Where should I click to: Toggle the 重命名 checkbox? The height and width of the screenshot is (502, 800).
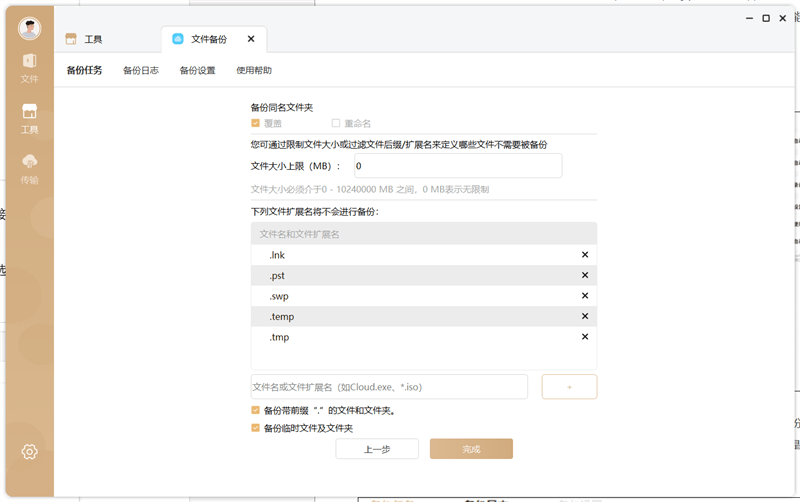tap(336, 123)
